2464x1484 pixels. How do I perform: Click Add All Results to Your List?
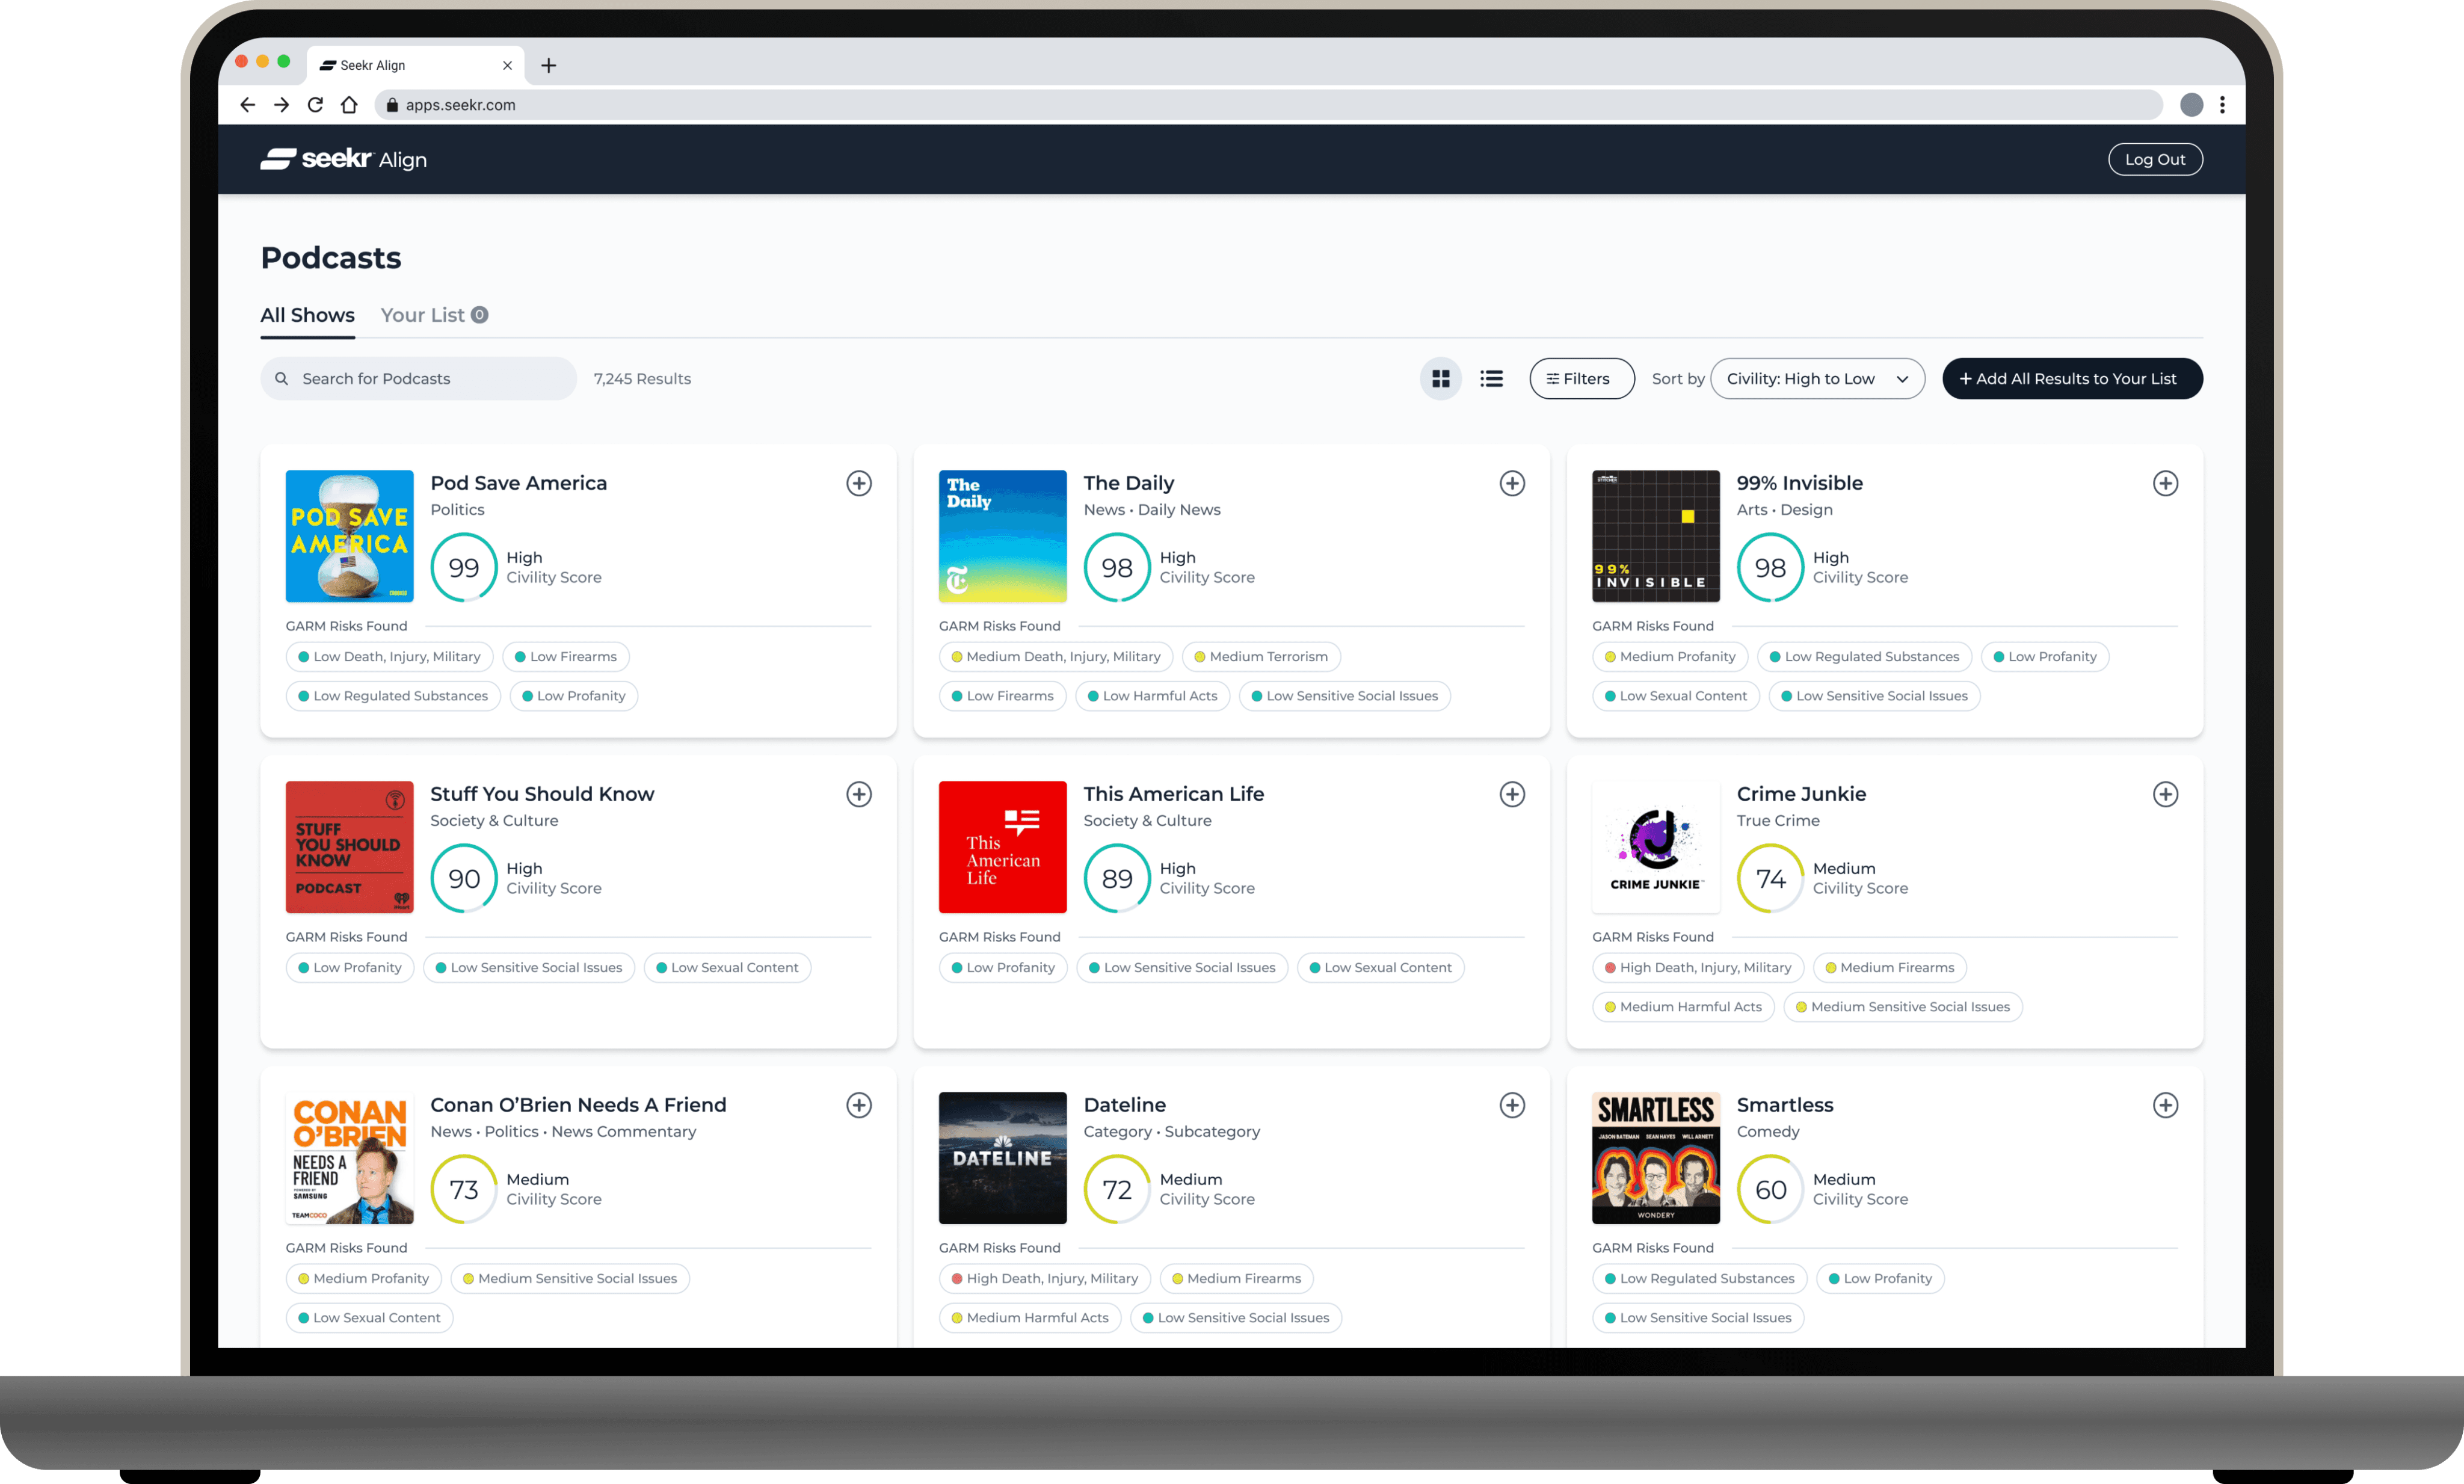click(x=2071, y=379)
